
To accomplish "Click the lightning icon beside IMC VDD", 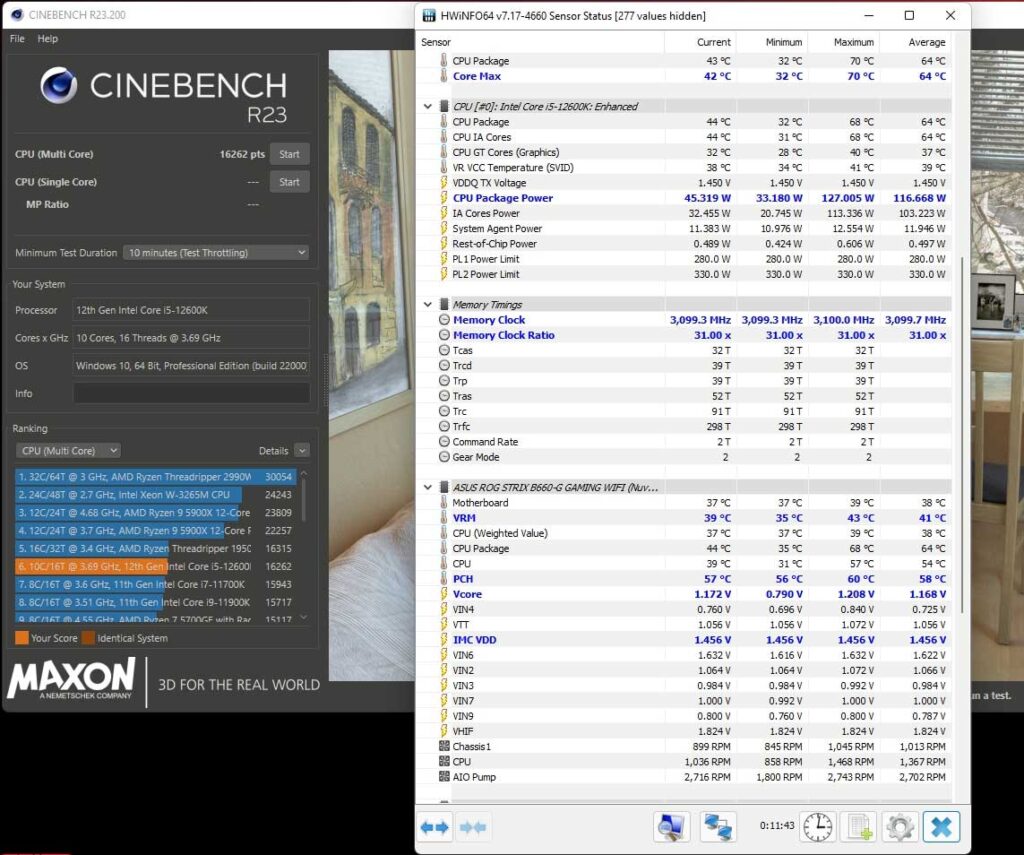I will pyautogui.click(x=444, y=639).
